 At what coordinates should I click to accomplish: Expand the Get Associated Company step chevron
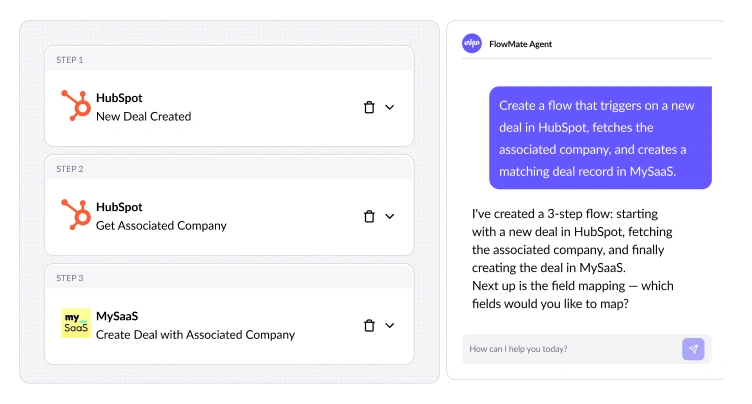click(390, 216)
